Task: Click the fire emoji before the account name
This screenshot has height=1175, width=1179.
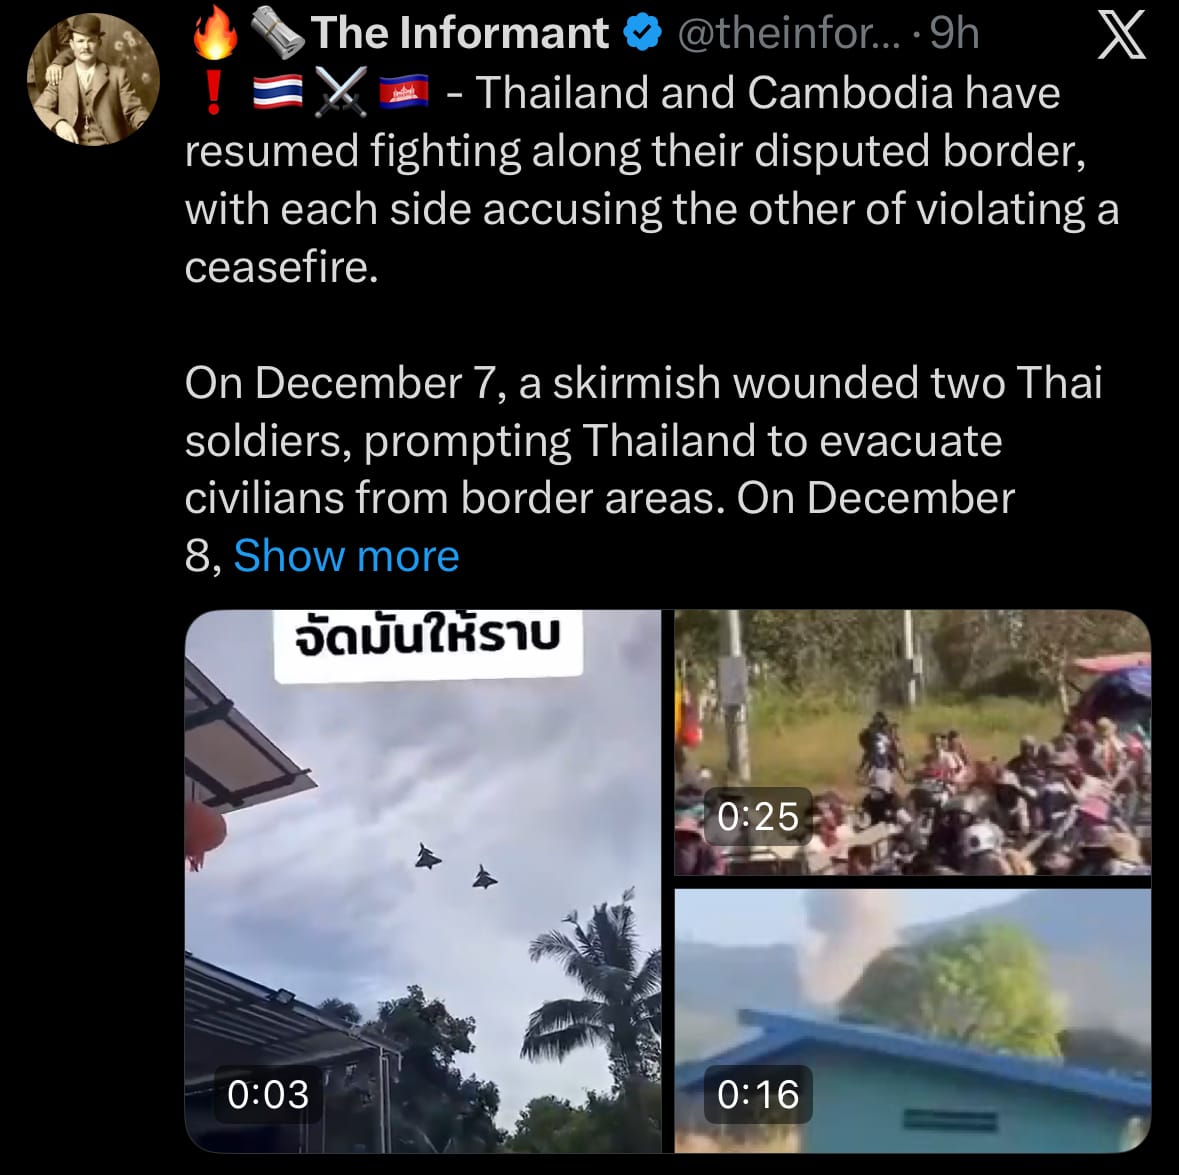Action: click(215, 32)
